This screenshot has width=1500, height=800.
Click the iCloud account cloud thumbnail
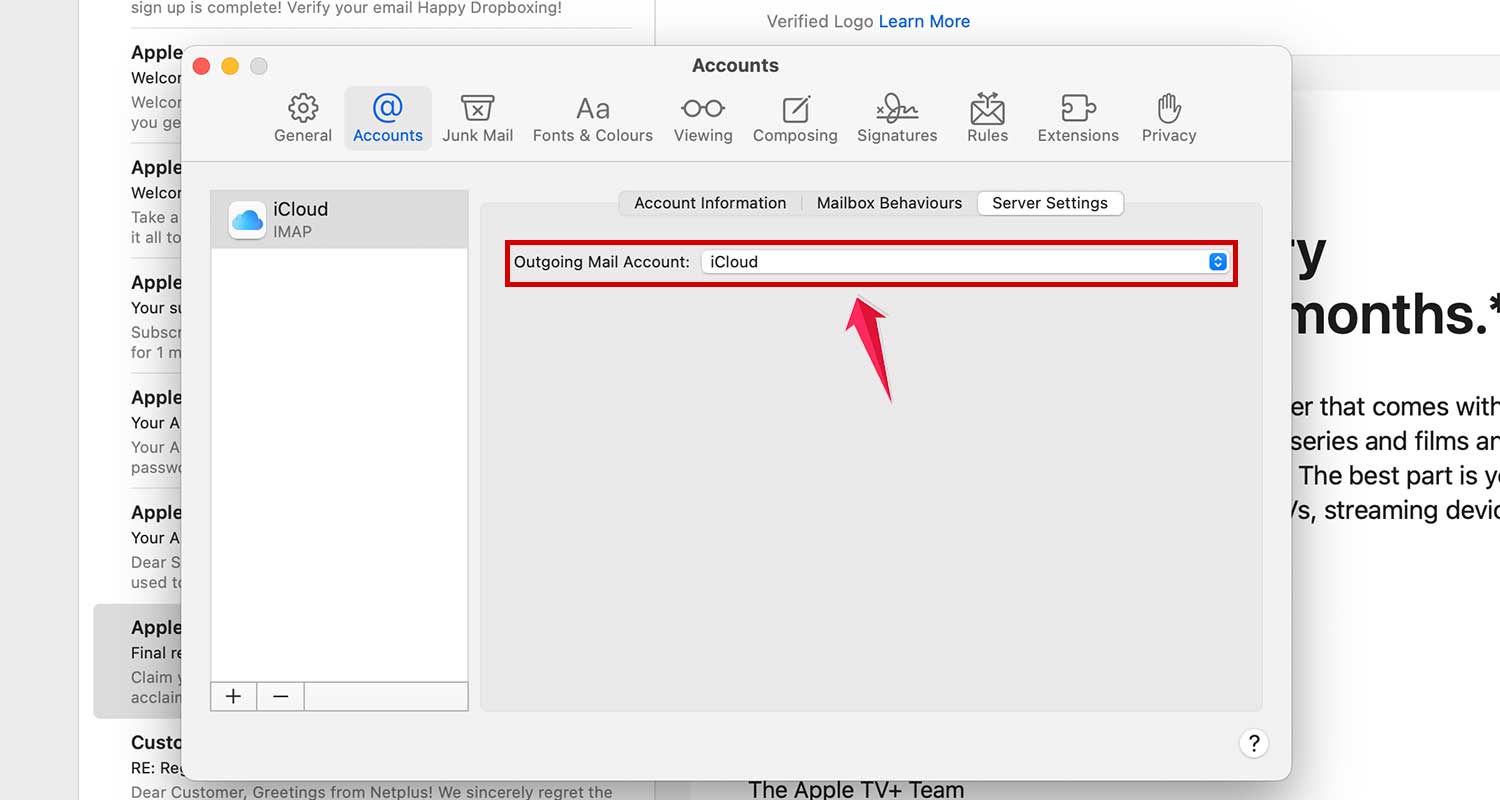click(246, 218)
